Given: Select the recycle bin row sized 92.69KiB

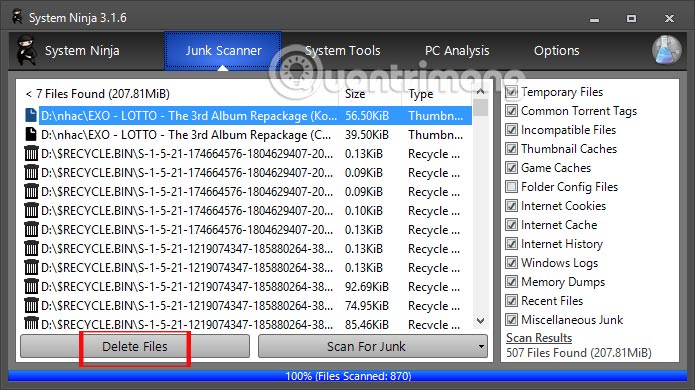Looking at the screenshot, I should point(248,287).
